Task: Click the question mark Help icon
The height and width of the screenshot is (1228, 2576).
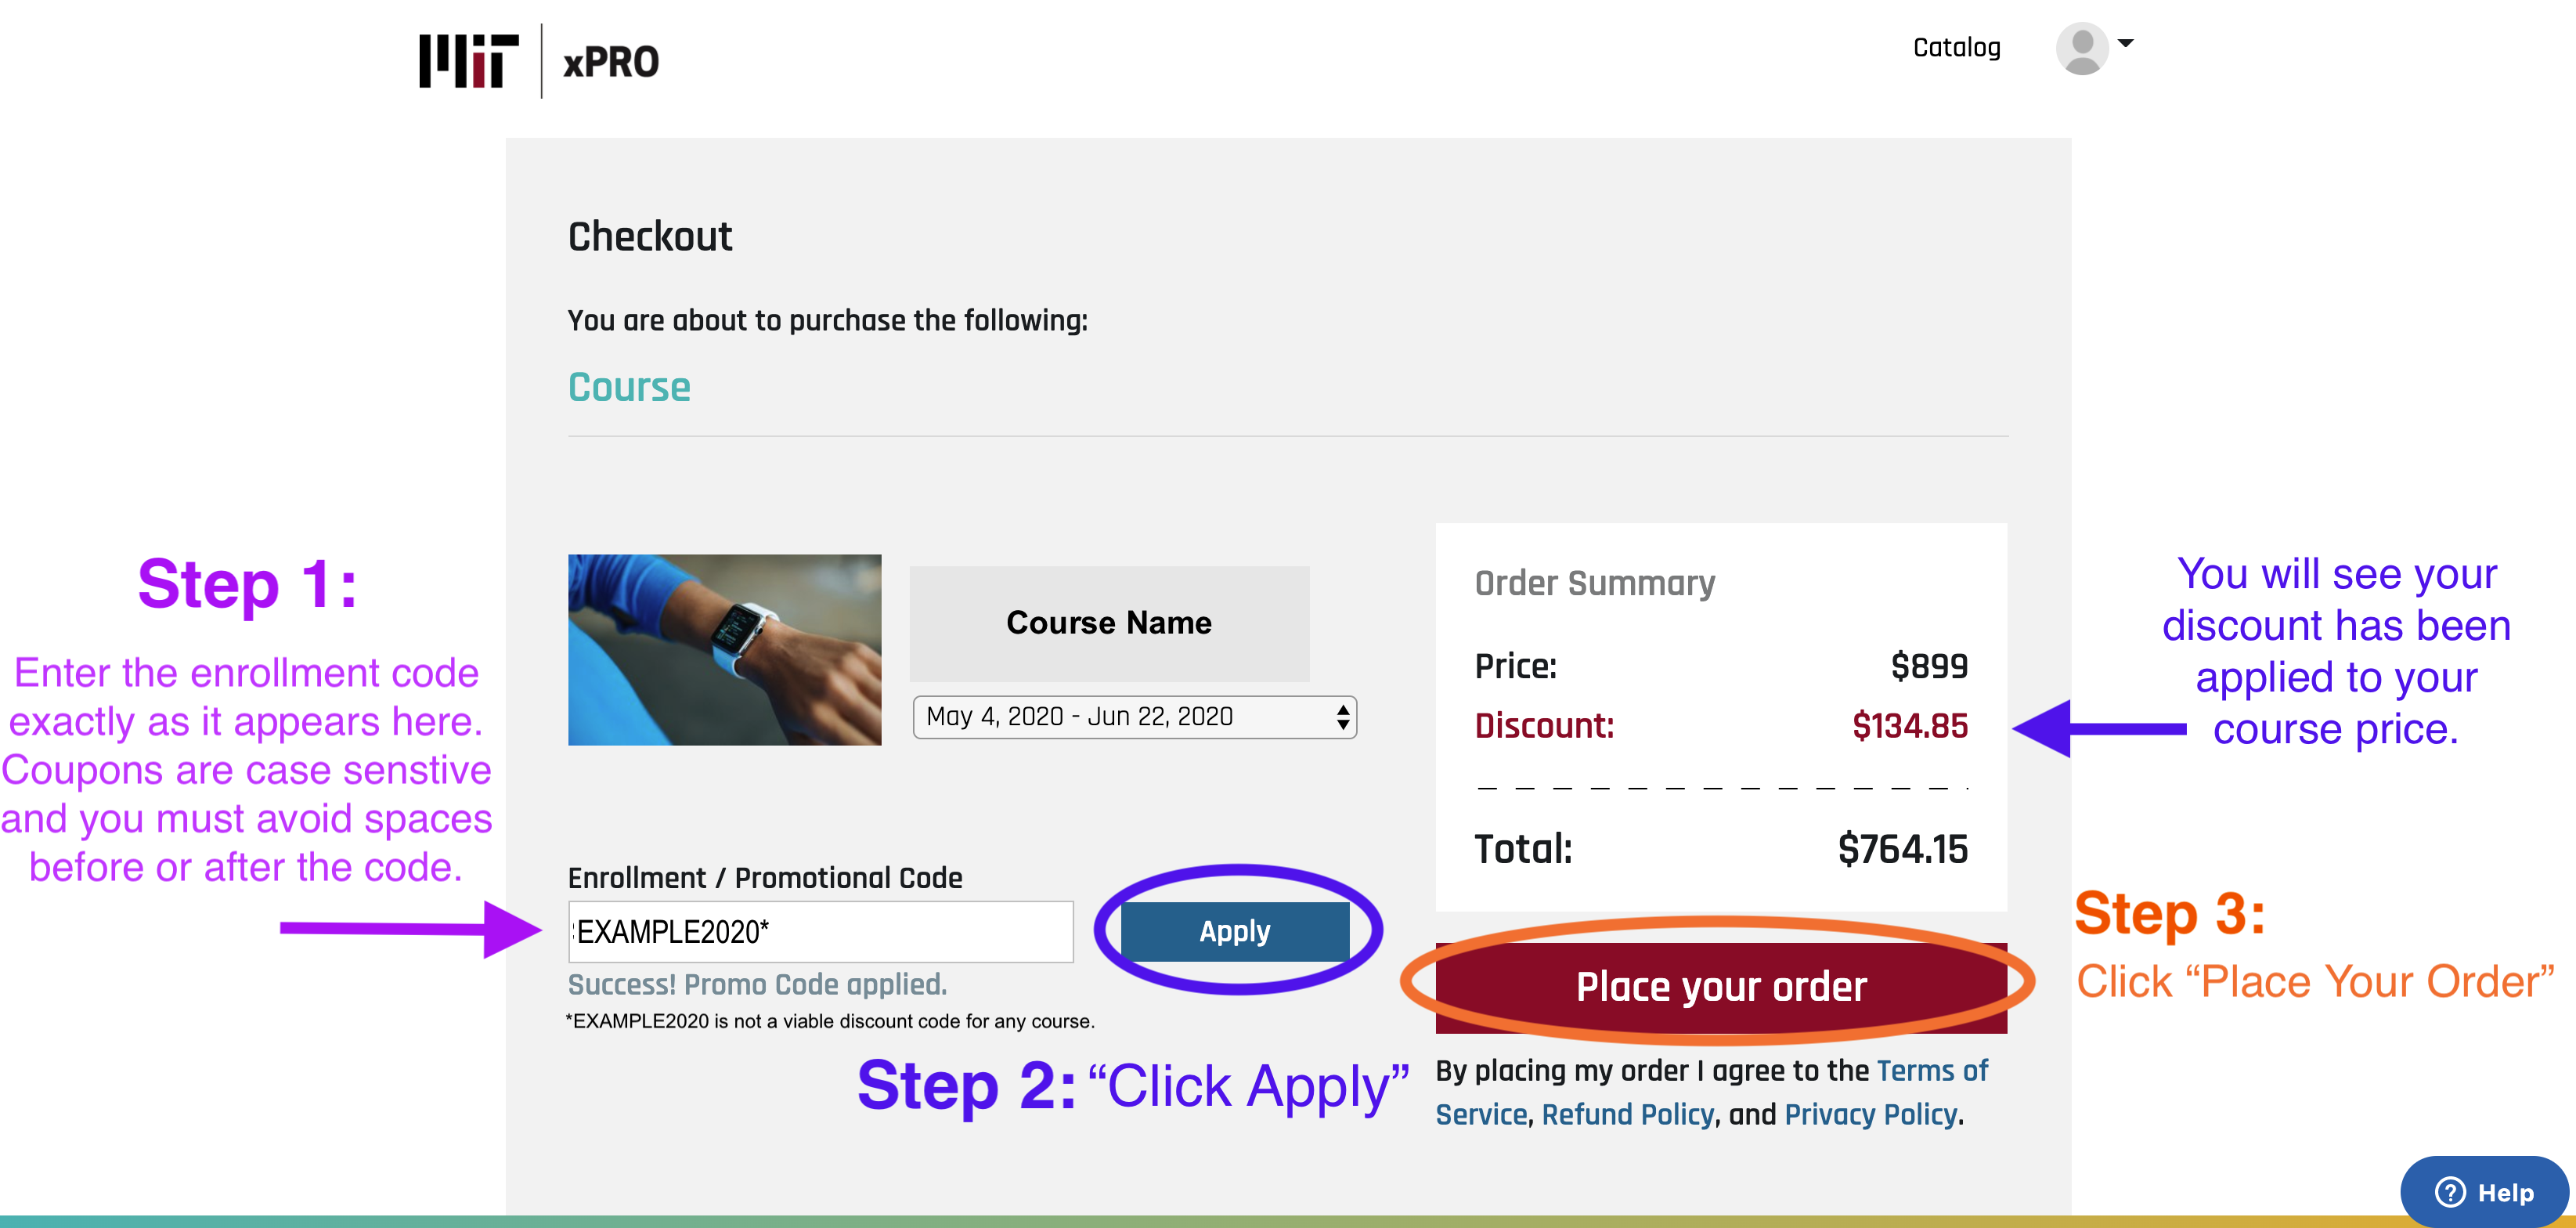Action: [x=2449, y=1192]
